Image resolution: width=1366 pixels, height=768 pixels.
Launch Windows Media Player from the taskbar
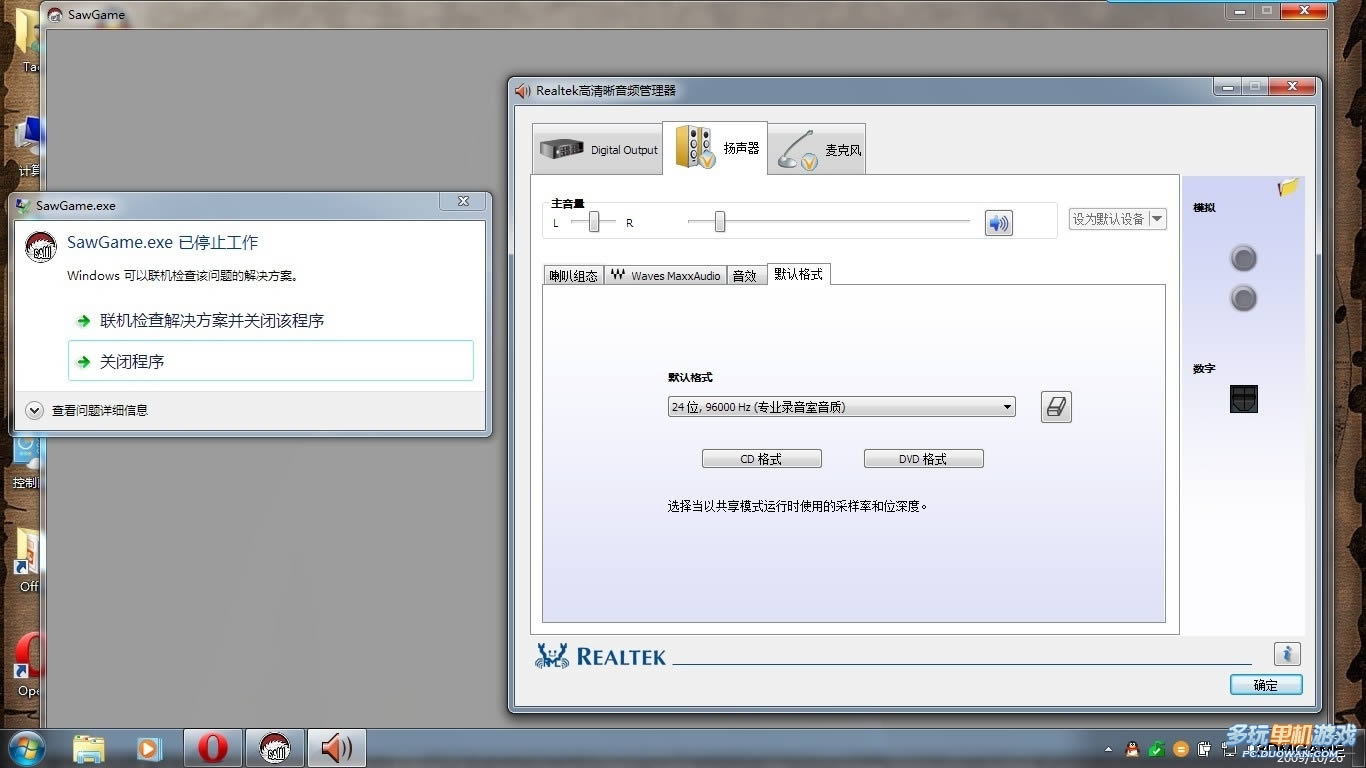pos(149,748)
